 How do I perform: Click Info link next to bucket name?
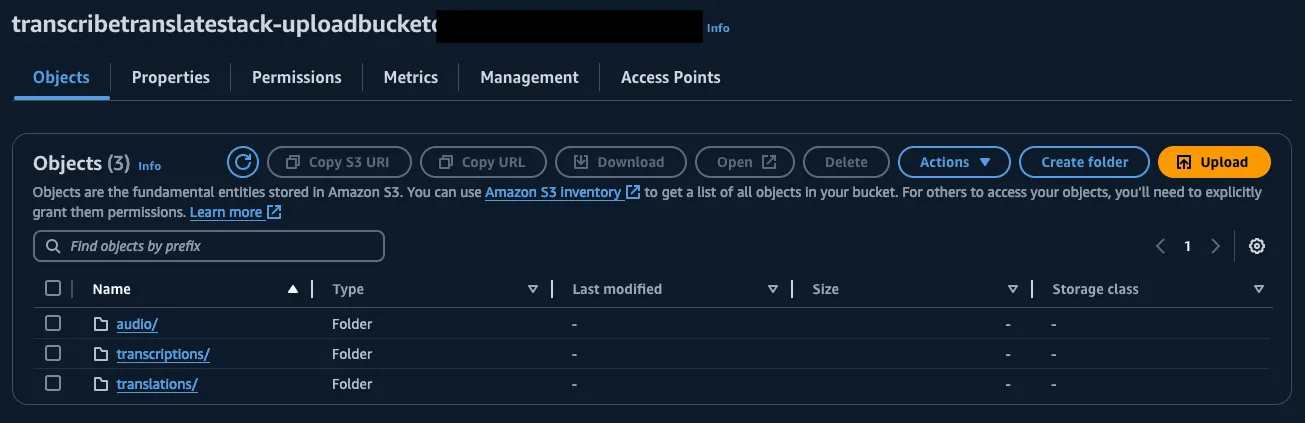pyautogui.click(x=718, y=28)
